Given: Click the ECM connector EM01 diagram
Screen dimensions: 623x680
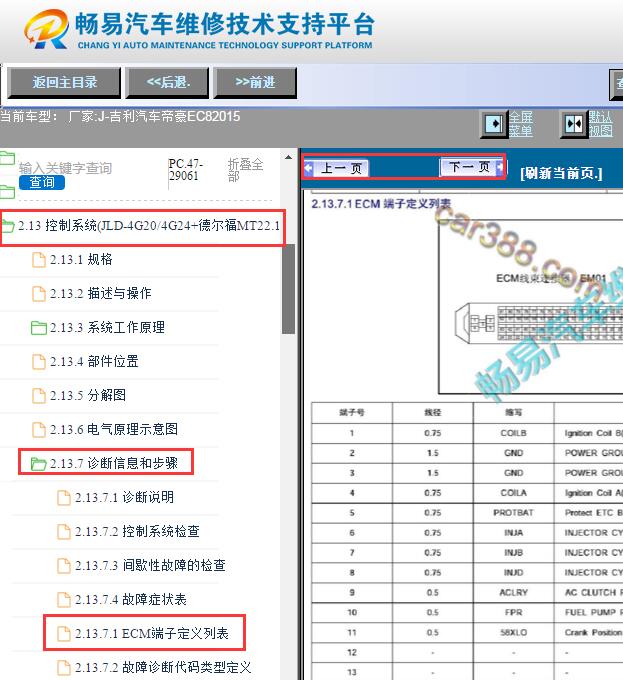Looking at the screenshot, I should pos(531,307).
